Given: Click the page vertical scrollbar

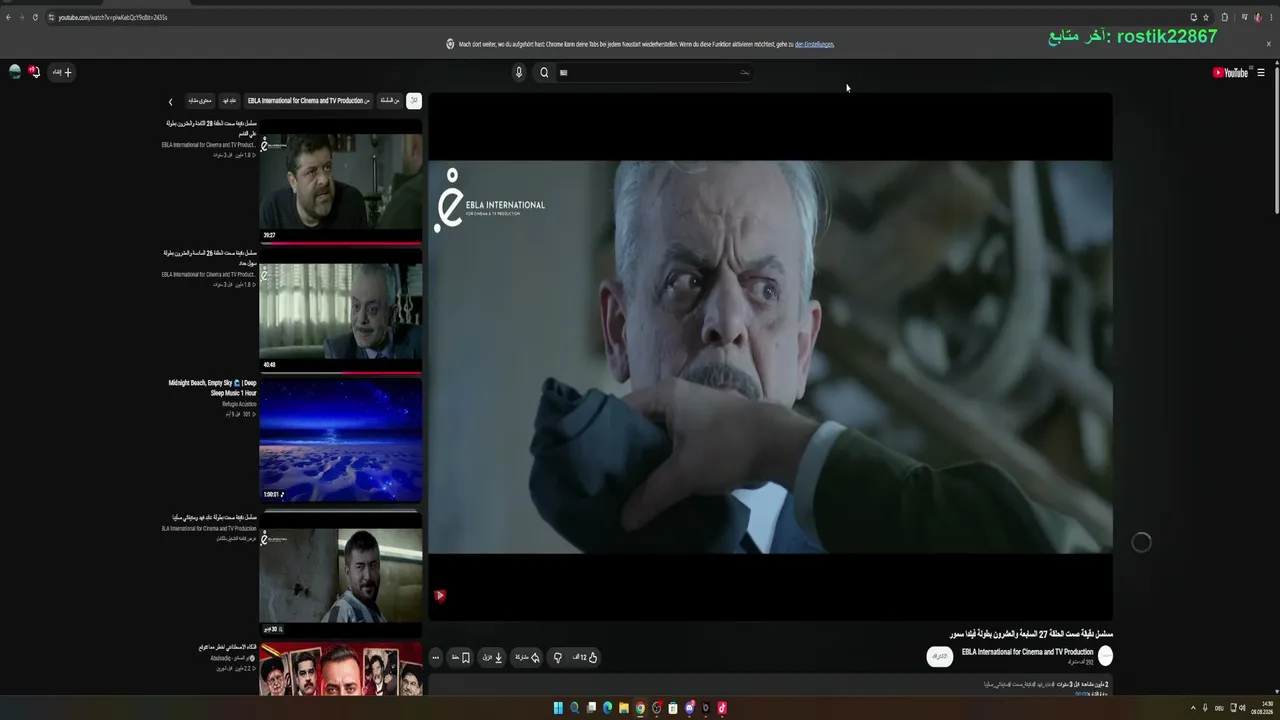Looking at the screenshot, I should coord(1276,140).
